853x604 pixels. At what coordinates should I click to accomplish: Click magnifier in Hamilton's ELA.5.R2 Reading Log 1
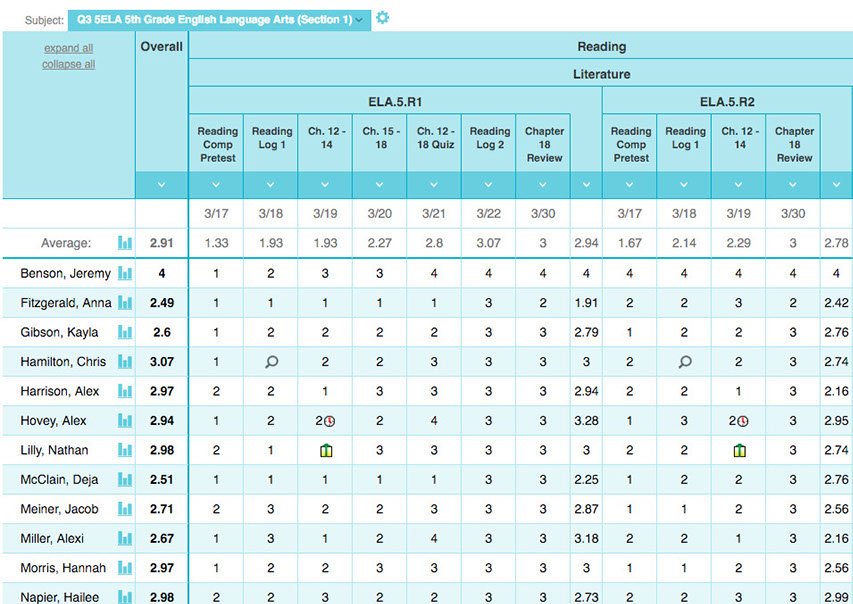pos(685,362)
